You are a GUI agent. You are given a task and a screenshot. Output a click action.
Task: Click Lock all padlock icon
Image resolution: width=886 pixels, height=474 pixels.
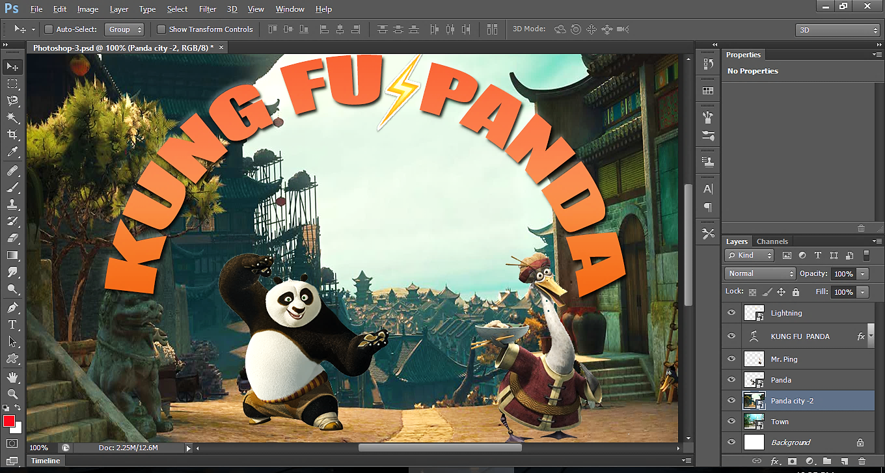[x=796, y=292]
